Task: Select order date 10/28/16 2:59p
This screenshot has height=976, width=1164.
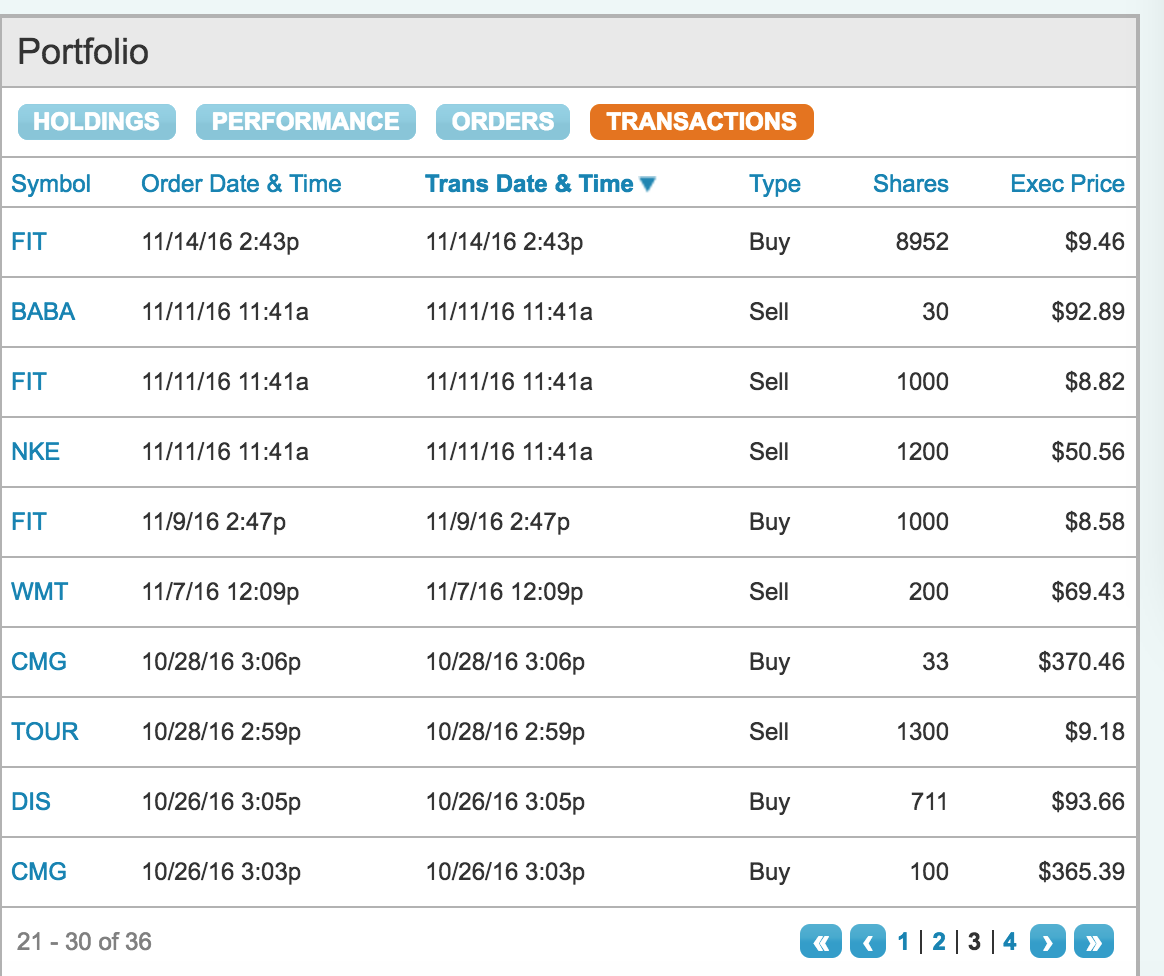Action: pos(221,732)
